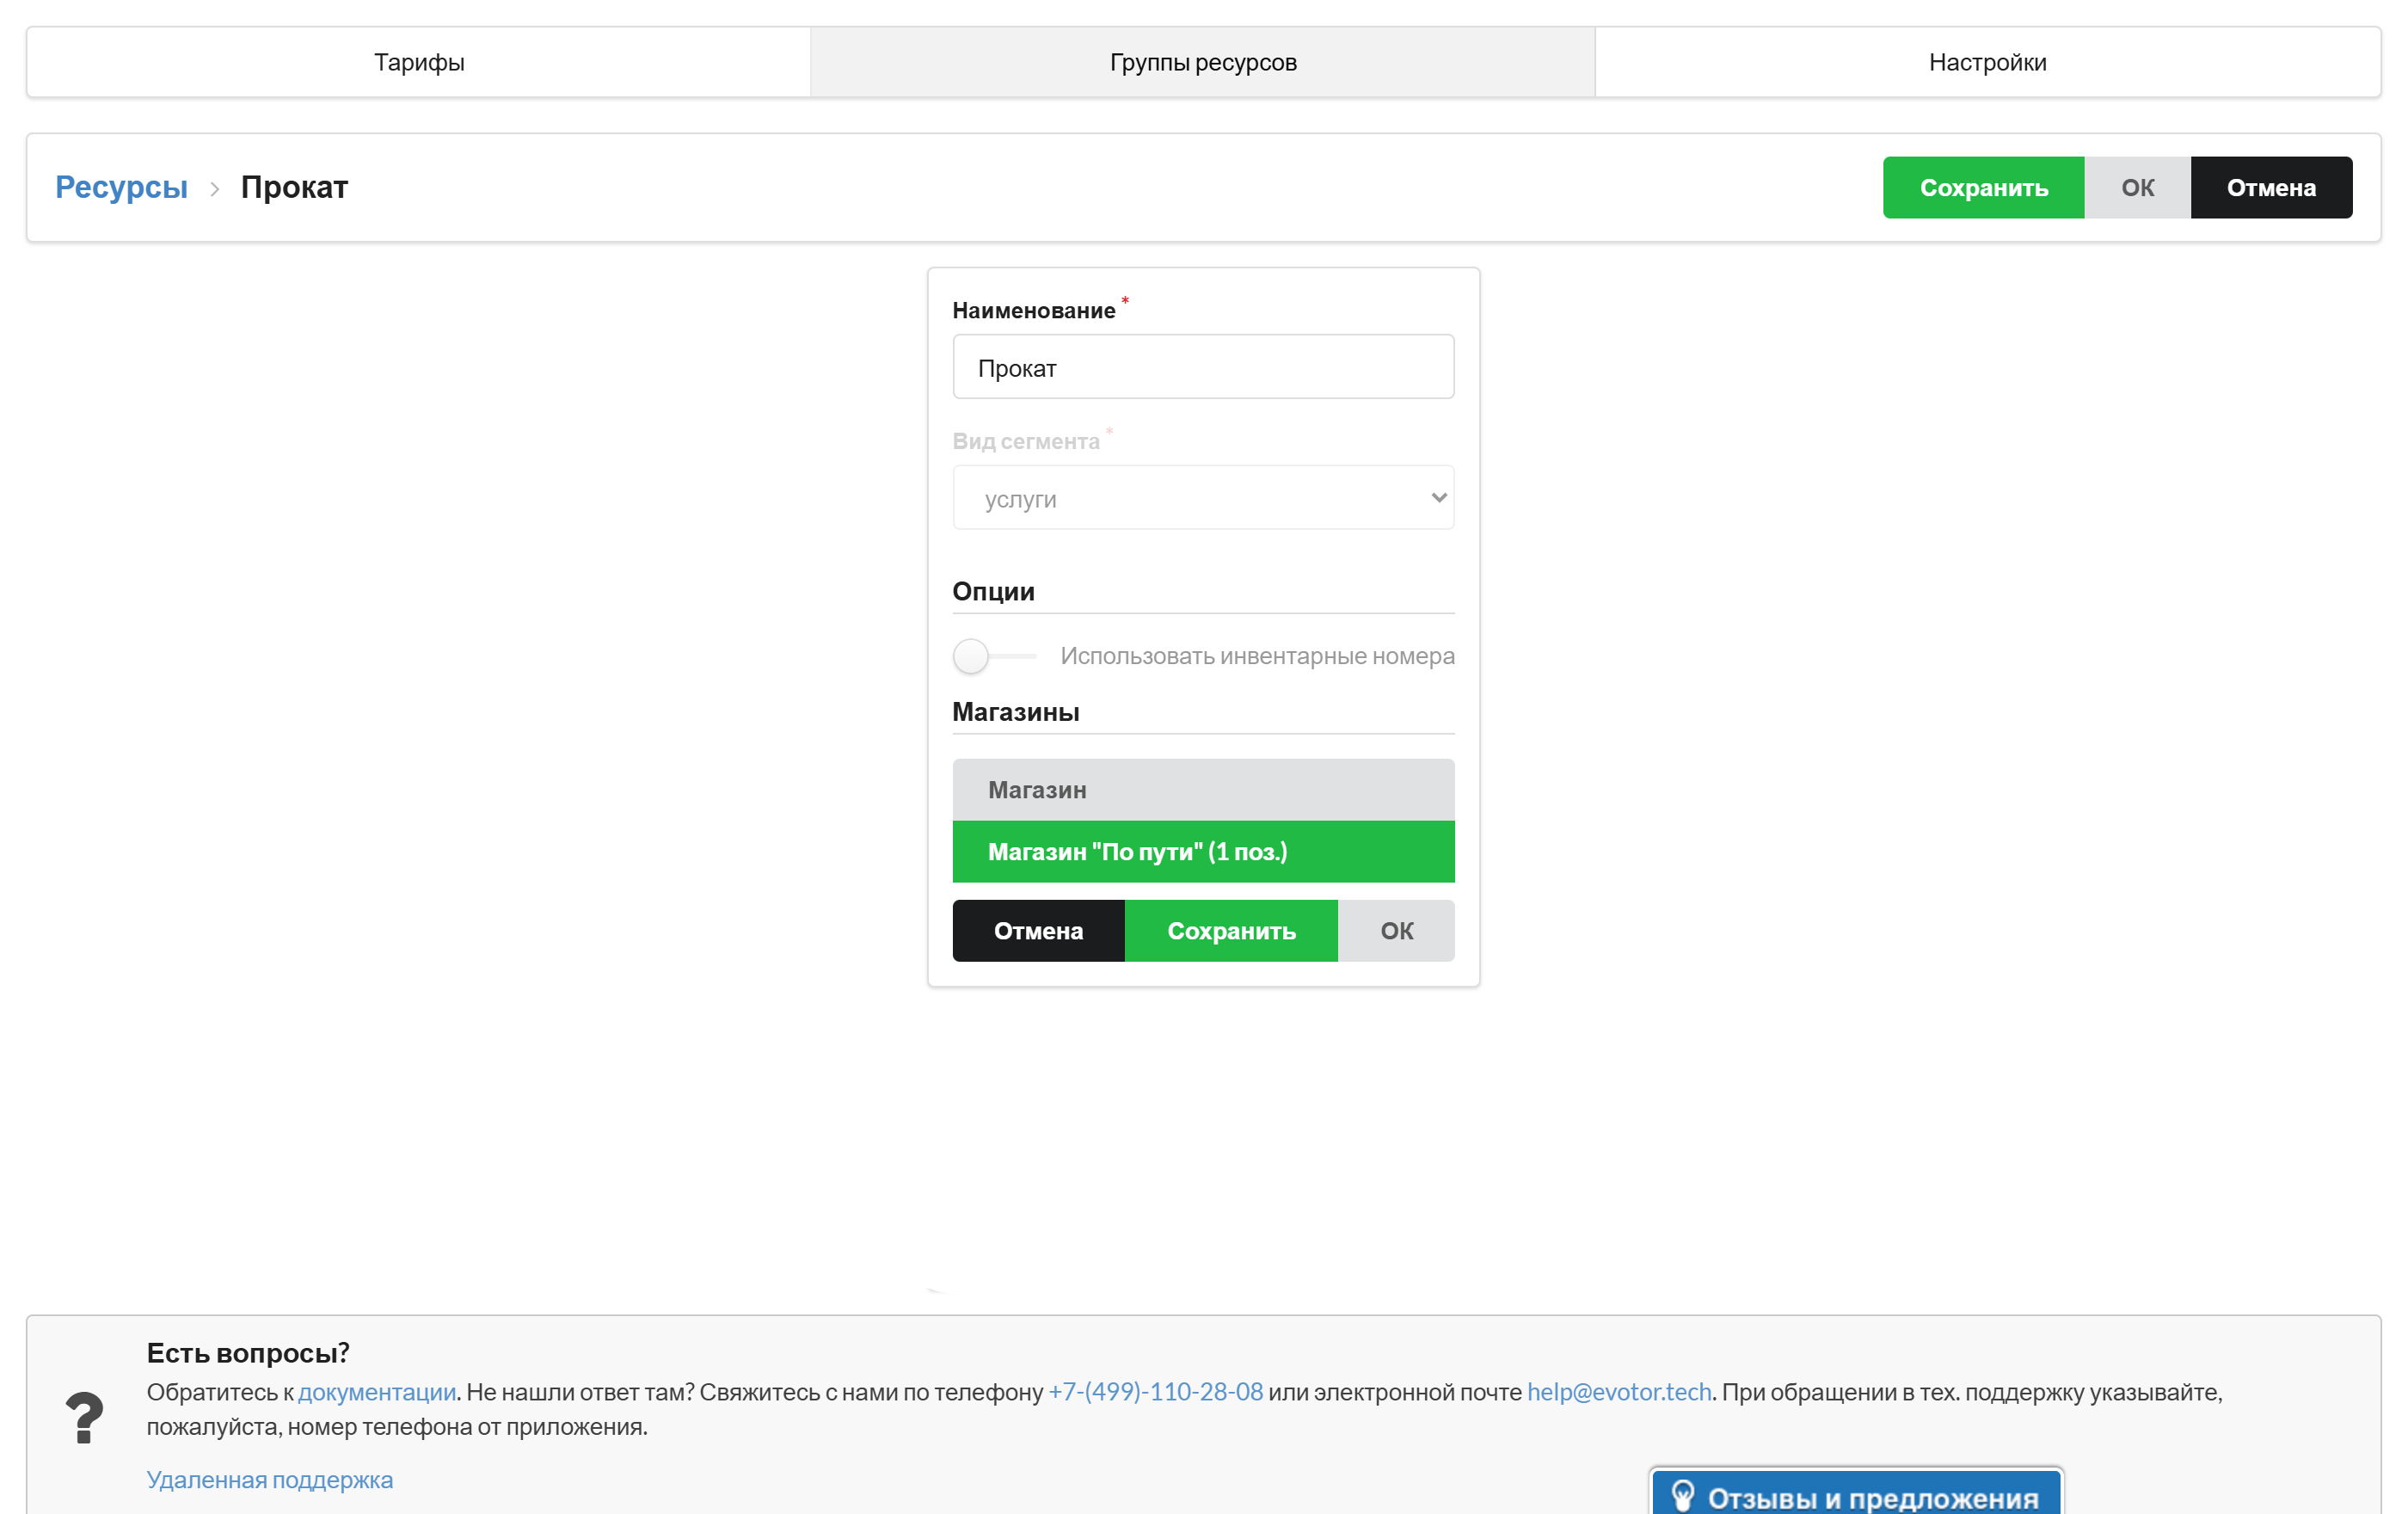This screenshot has width=2408, height=1514.
Task: Click the Наименование input field
Action: (x=1203, y=367)
